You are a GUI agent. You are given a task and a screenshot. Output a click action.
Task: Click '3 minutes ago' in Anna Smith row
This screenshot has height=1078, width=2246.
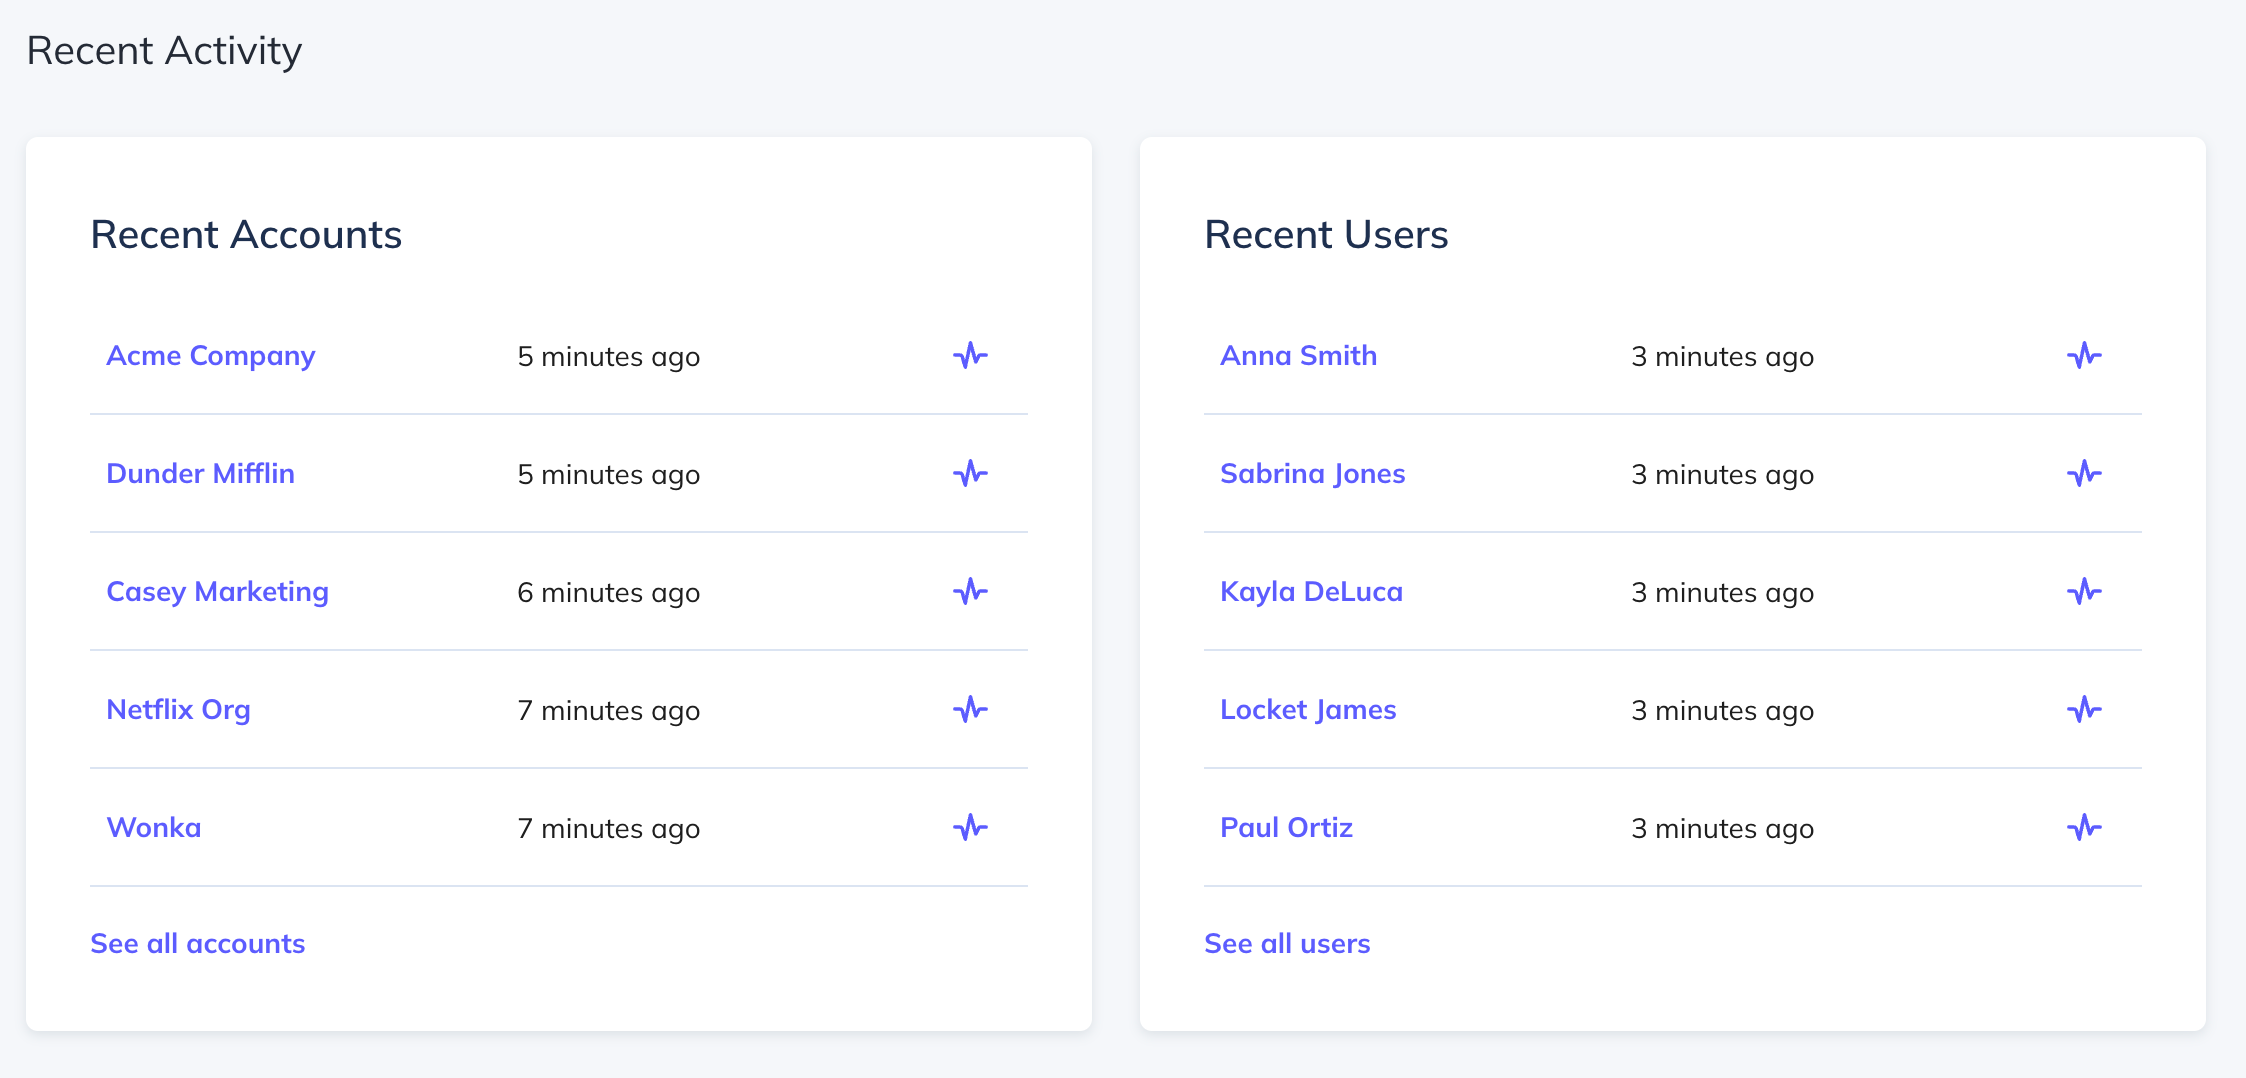tap(1722, 358)
